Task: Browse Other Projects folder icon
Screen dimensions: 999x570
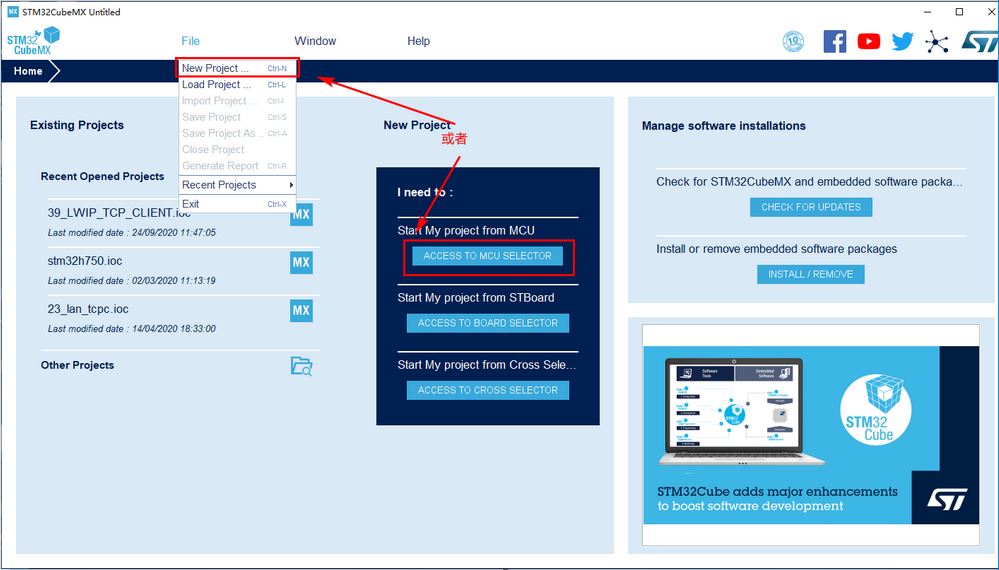Action: 301,366
